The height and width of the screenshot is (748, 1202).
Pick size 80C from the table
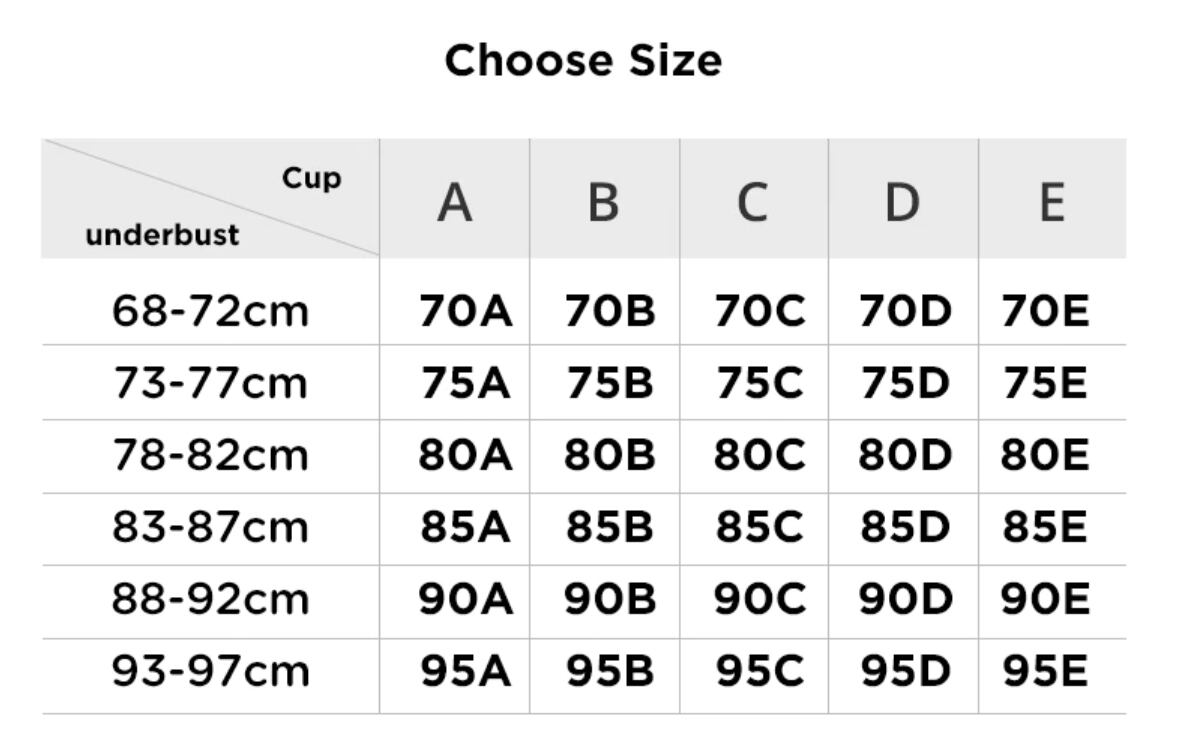coord(758,455)
